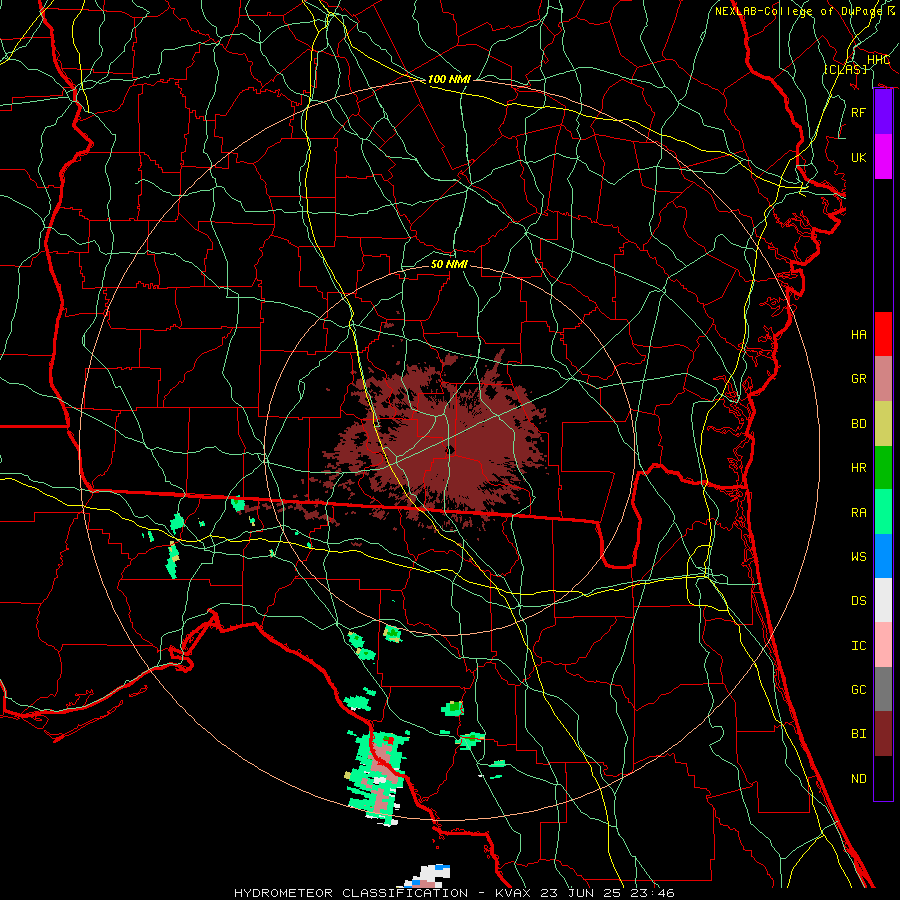Click the WS blue legend swatch
Viewport: 900px width, 900px height.
click(x=883, y=556)
